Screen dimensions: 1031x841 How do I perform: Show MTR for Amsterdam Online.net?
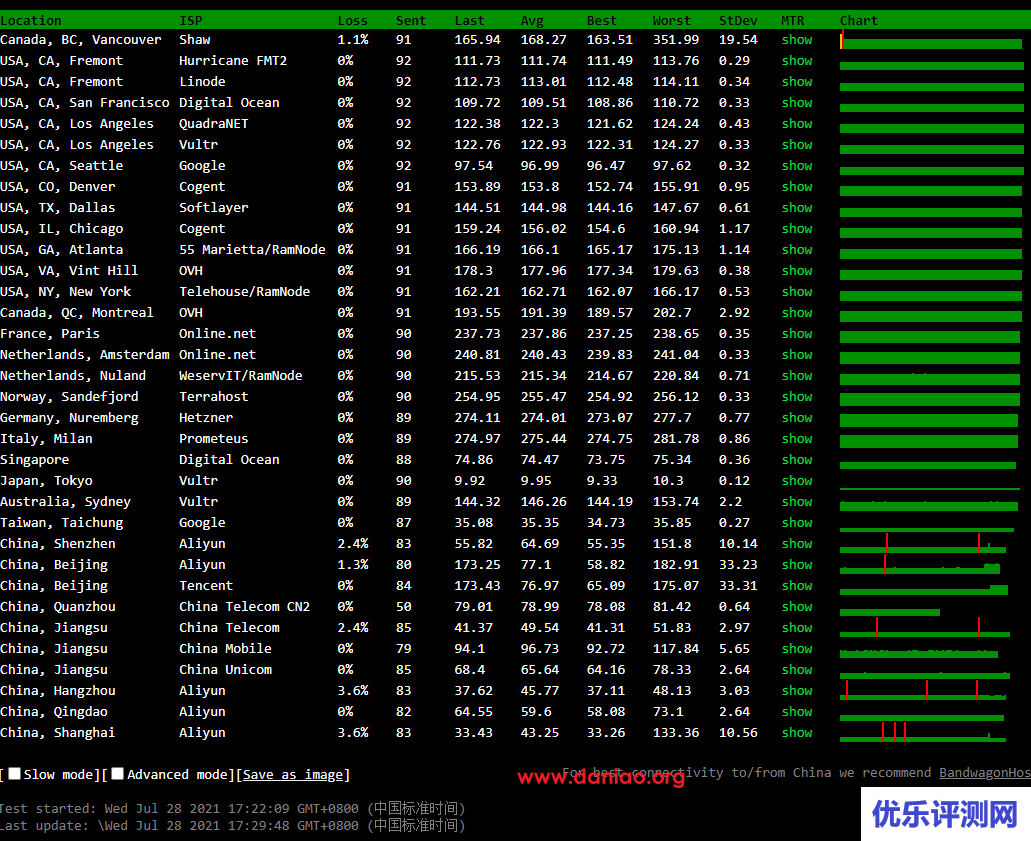[x=797, y=355]
